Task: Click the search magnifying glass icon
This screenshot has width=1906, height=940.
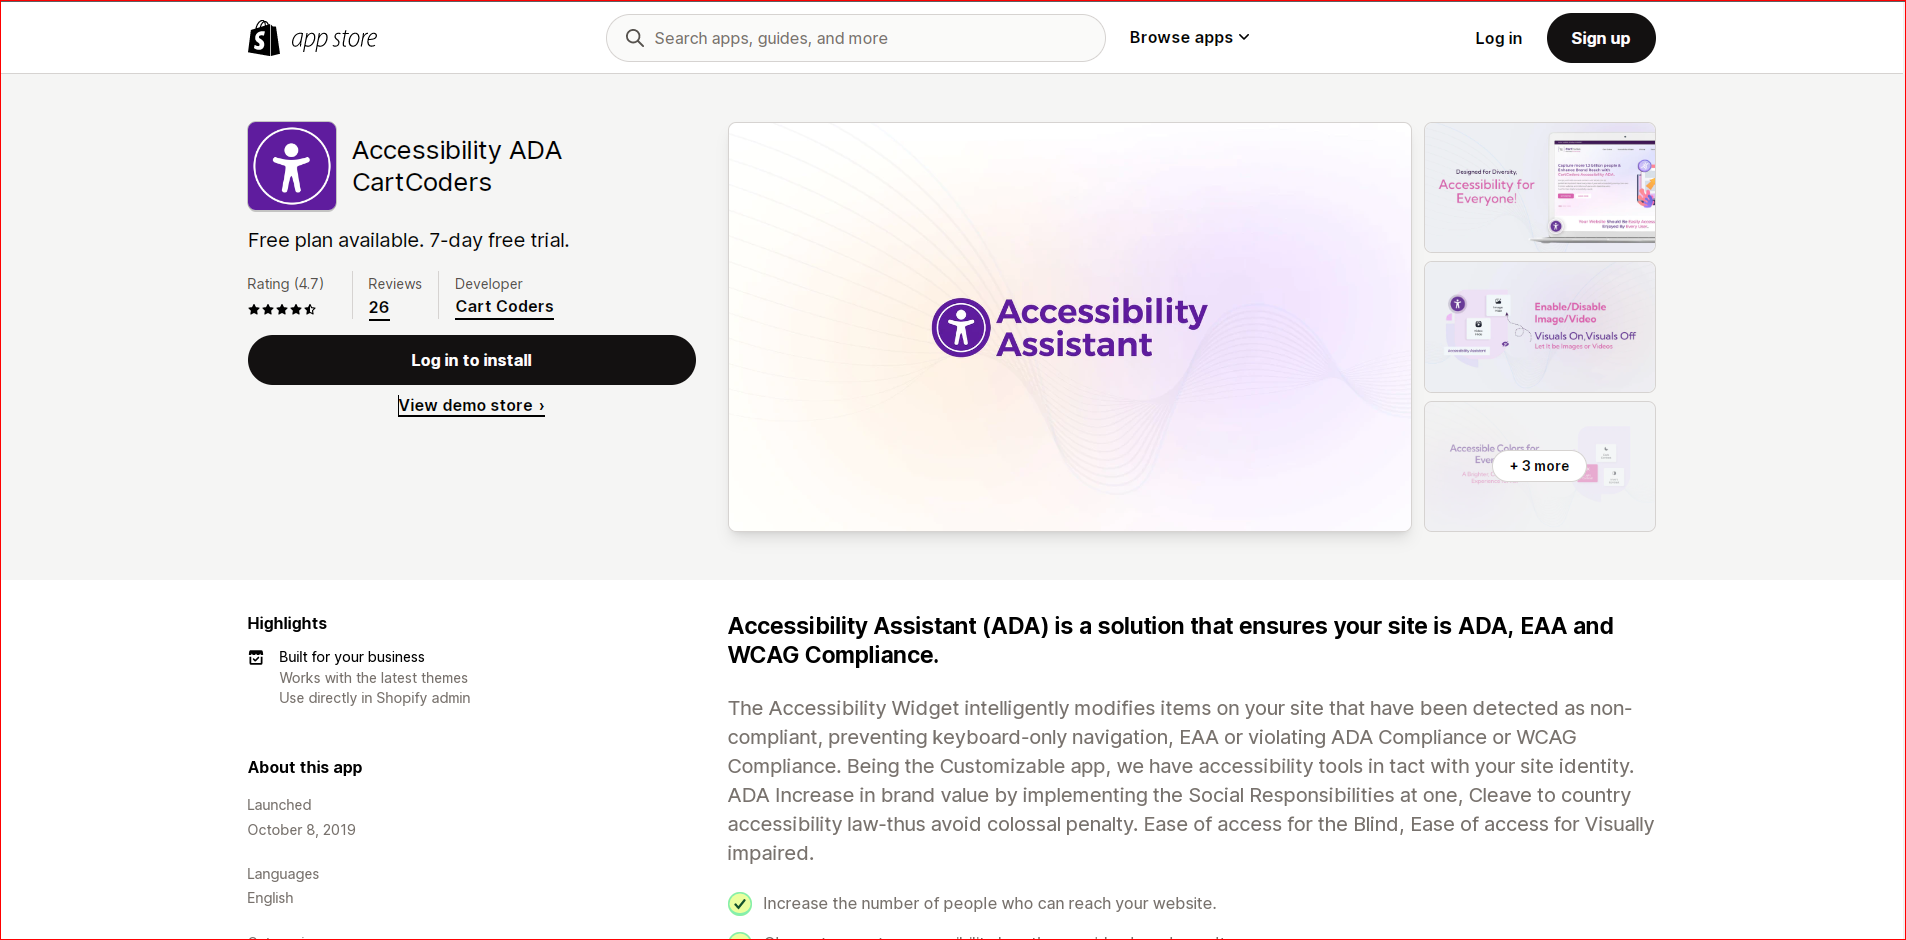Action: tap(635, 37)
